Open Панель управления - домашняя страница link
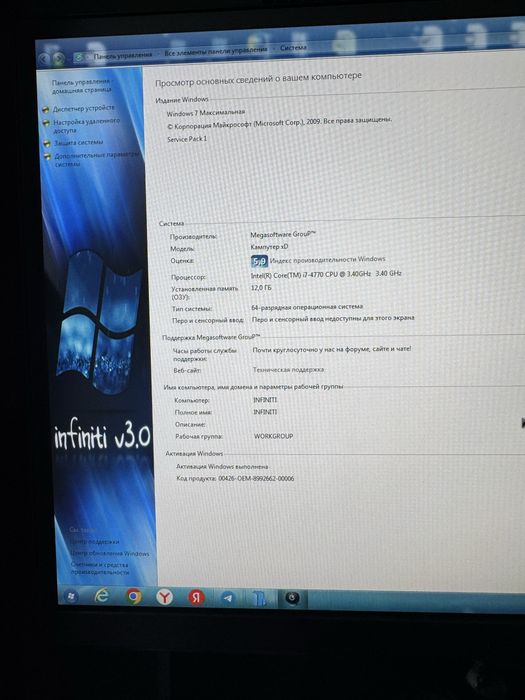The width and height of the screenshot is (525, 700). [82, 86]
